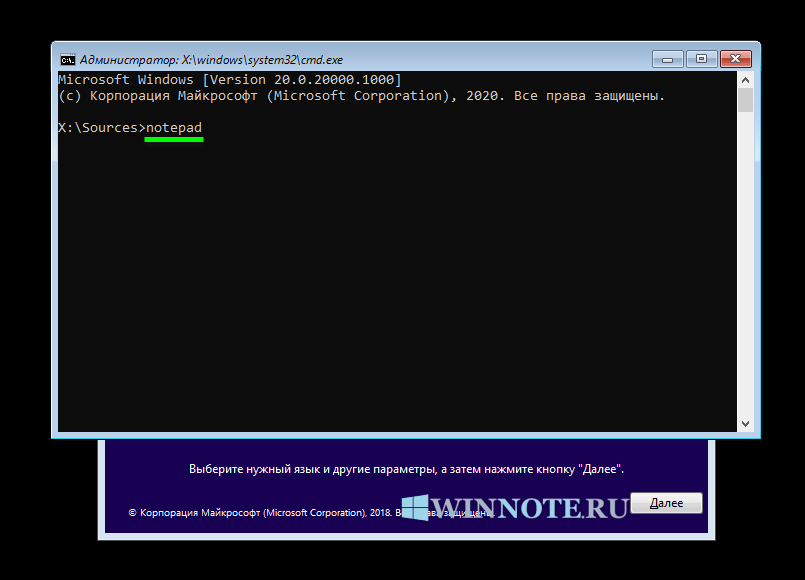Click the cmd.exe icon in title bar
This screenshot has height=580, width=805.
click(67, 60)
